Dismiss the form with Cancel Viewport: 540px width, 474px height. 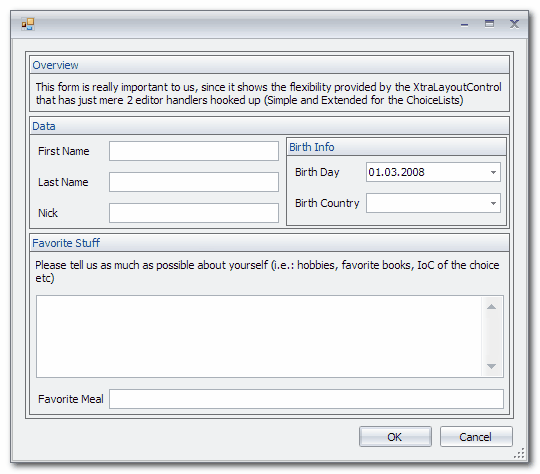click(476, 437)
